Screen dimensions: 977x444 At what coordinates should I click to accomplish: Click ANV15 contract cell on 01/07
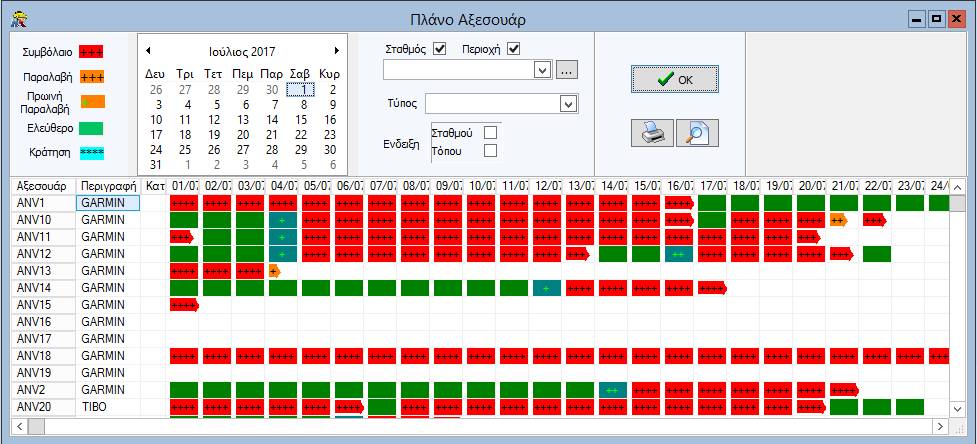(184, 305)
